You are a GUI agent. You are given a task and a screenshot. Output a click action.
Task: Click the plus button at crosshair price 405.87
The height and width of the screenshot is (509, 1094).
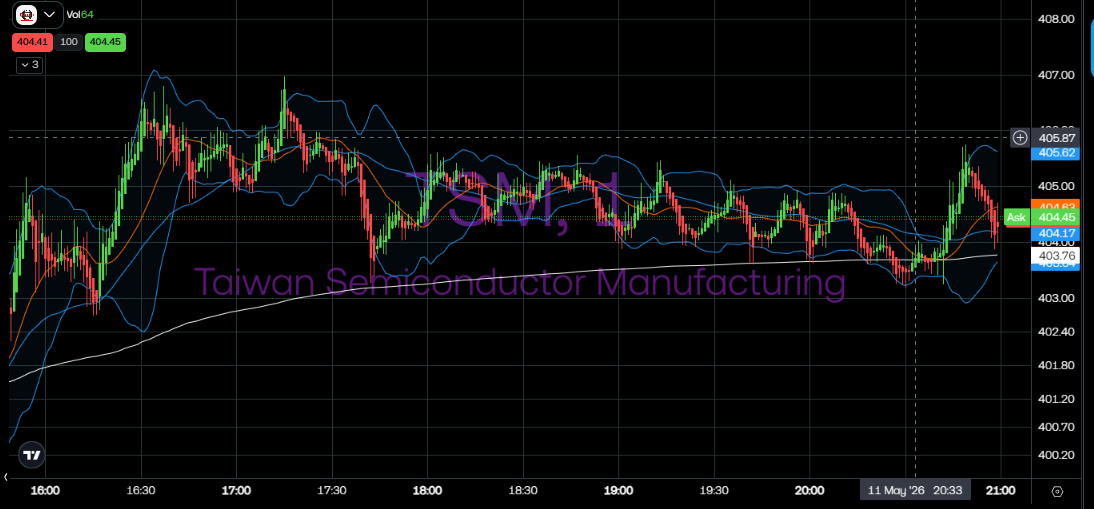pyautogui.click(x=1020, y=137)
